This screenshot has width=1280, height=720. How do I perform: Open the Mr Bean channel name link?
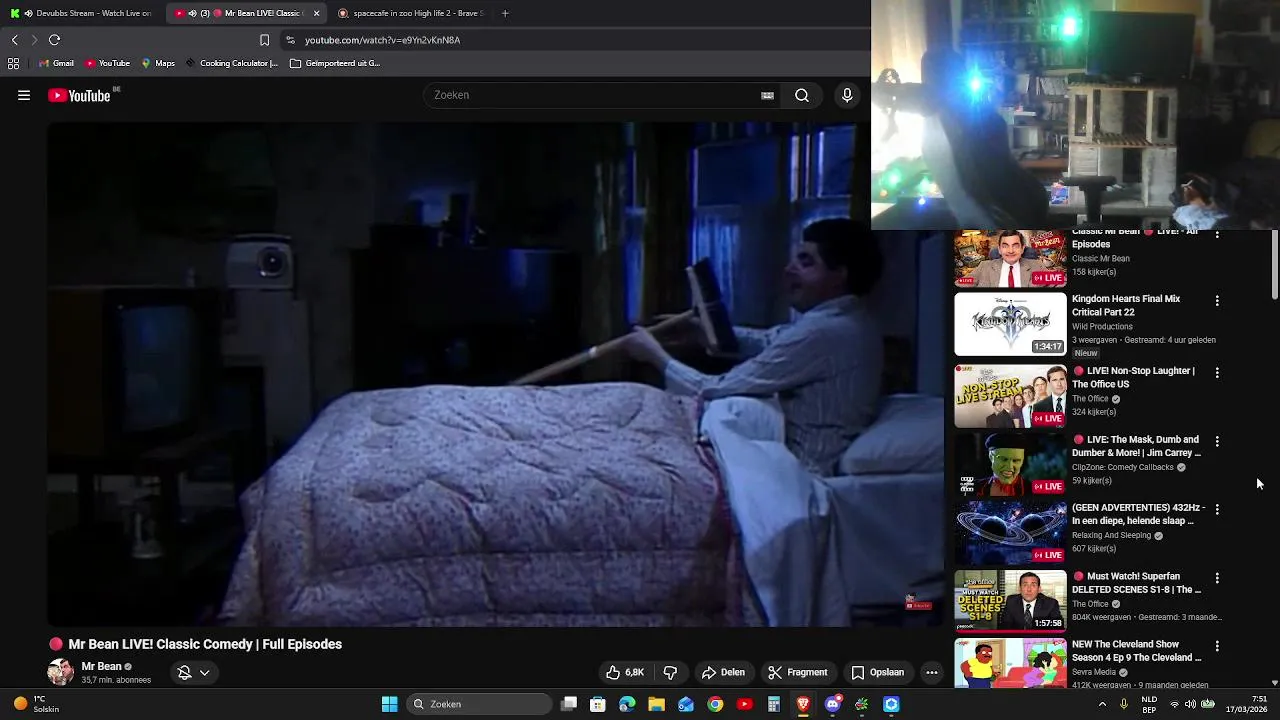click(x=101, y=667)
